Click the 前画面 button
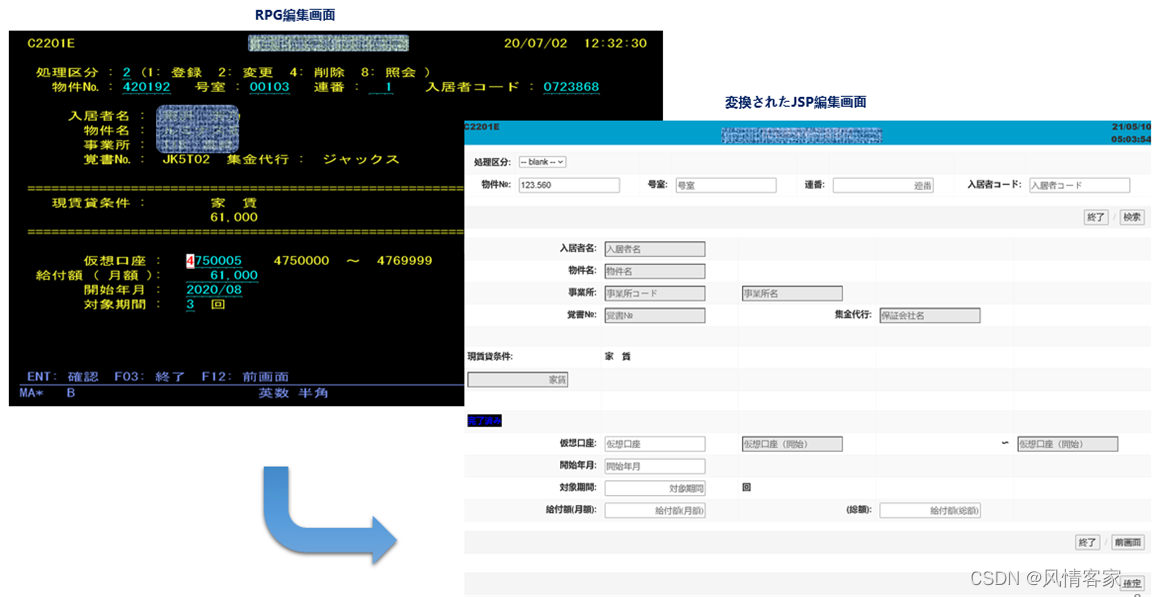Image resolution: width=1157 pixels, height=597 pixels. (x=1128, y=542)
